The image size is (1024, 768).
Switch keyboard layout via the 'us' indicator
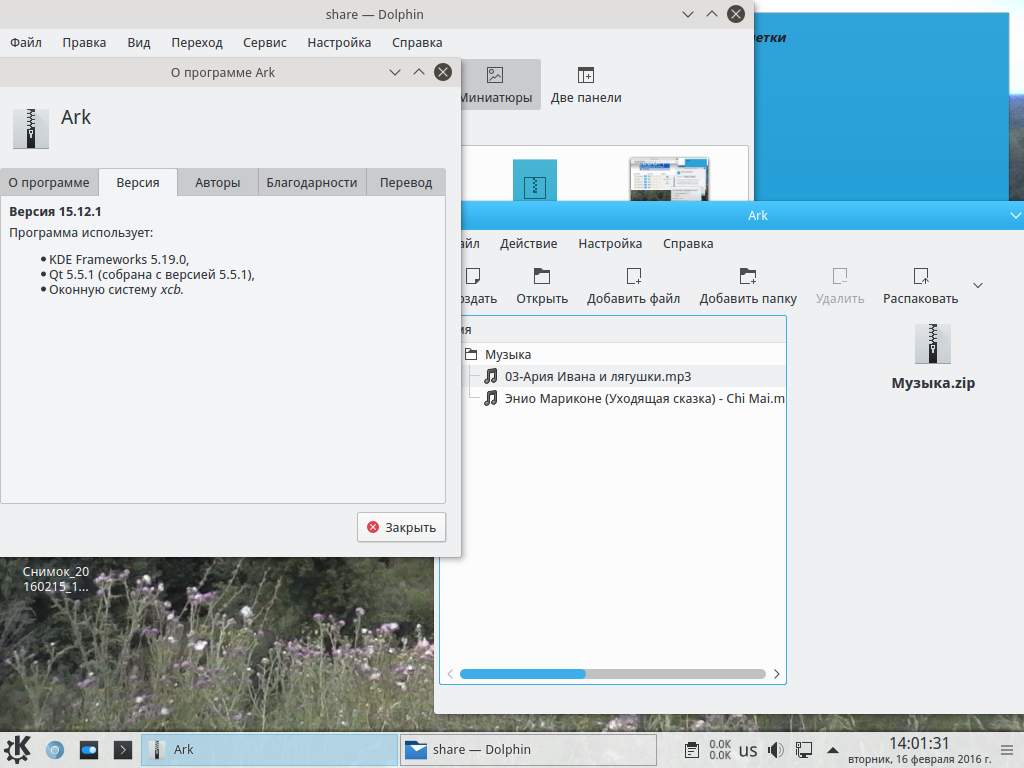[x=748, y=750]
